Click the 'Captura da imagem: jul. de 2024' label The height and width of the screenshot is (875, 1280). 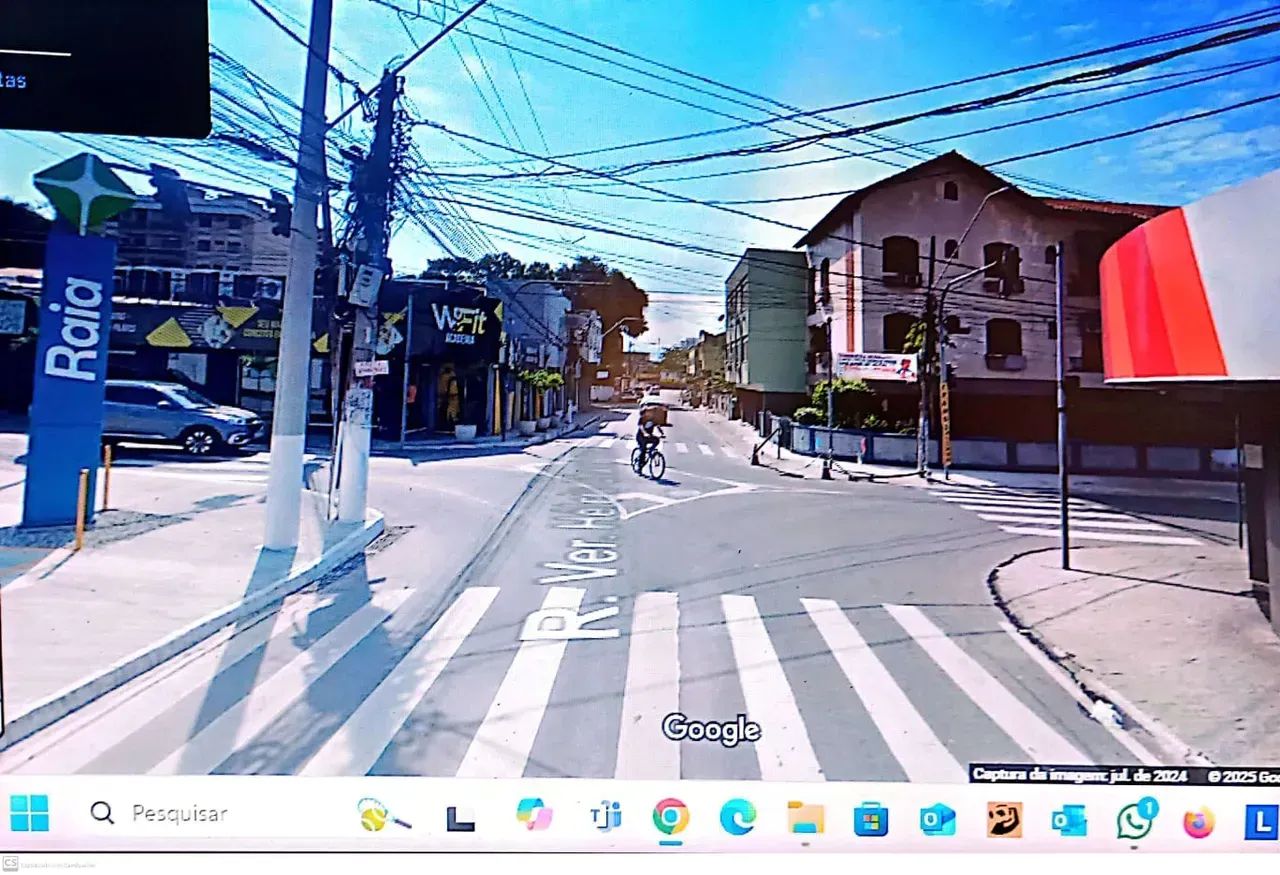(x=1079, y=774)
